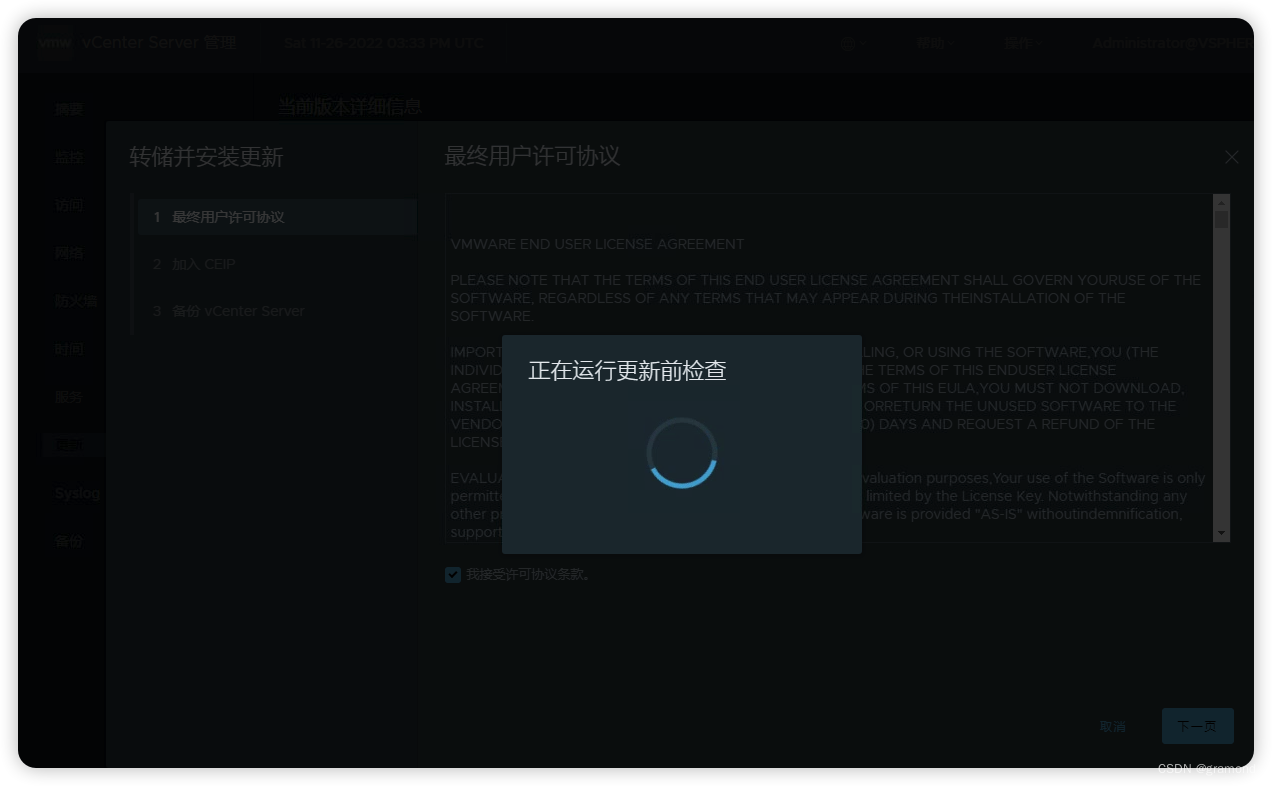
Task: Open the language globe dropdown in header
Action: tap(852, 44)
